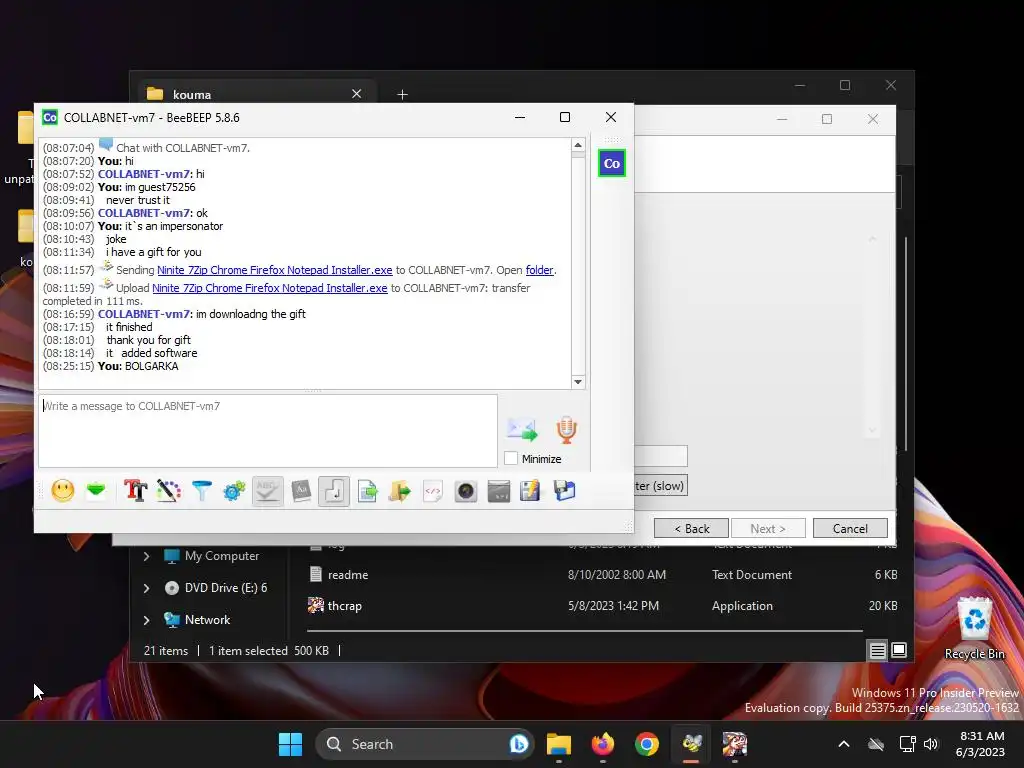Open Ninite installer link in Sending line
The image size is (1024, 768).
[x=274, y=270]
